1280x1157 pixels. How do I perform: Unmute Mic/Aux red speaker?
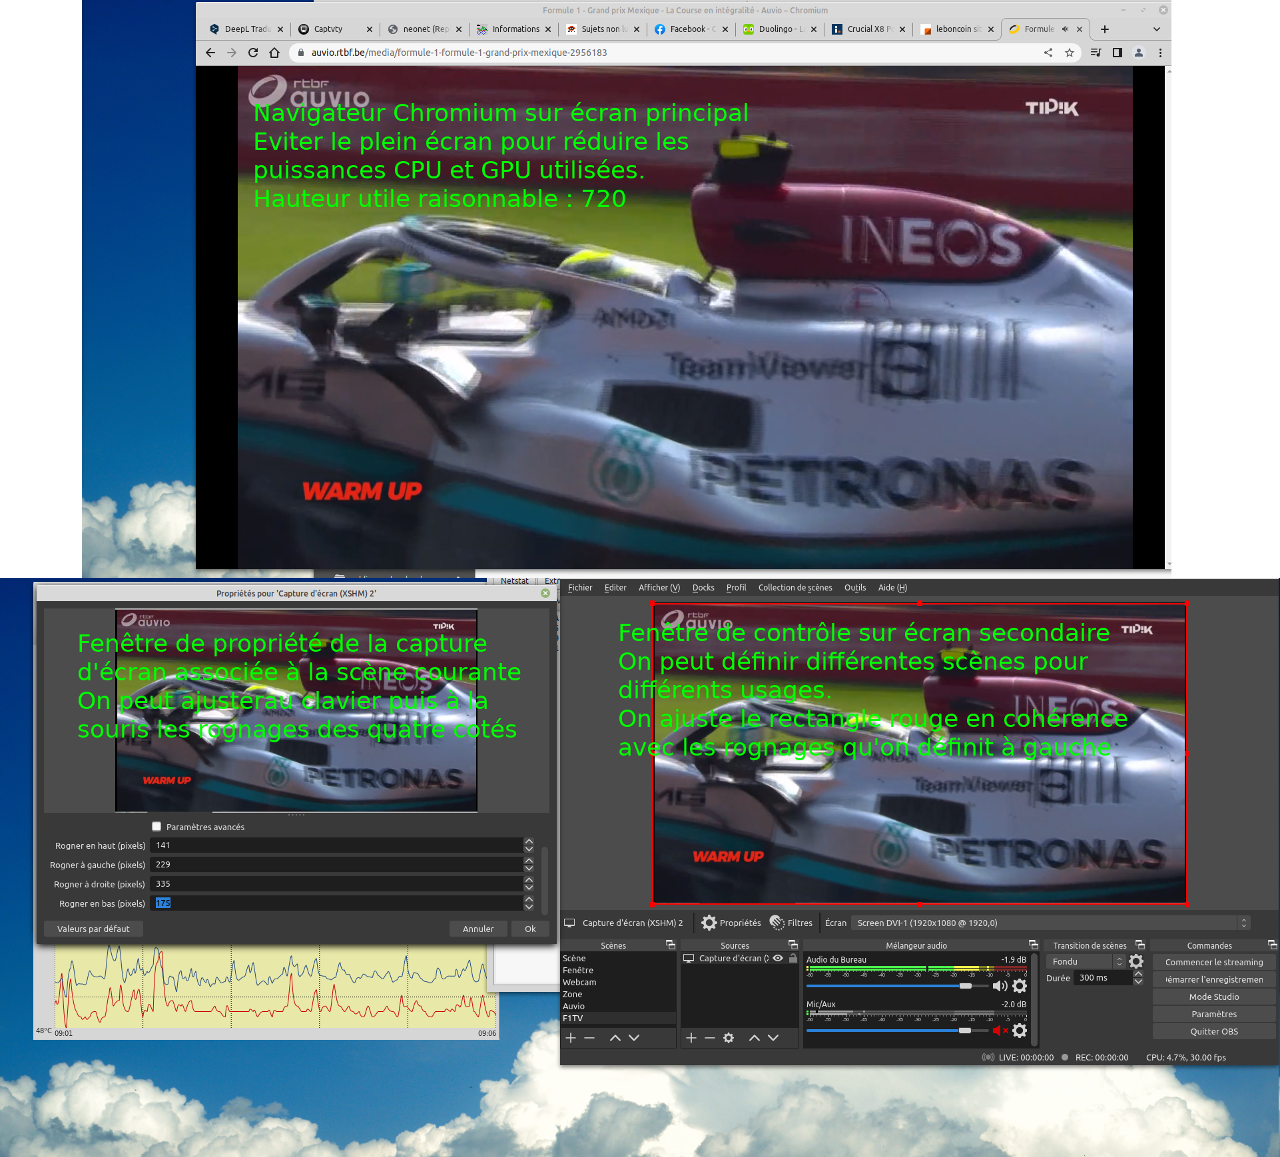pyautogui.click(x=999, y=1030)
